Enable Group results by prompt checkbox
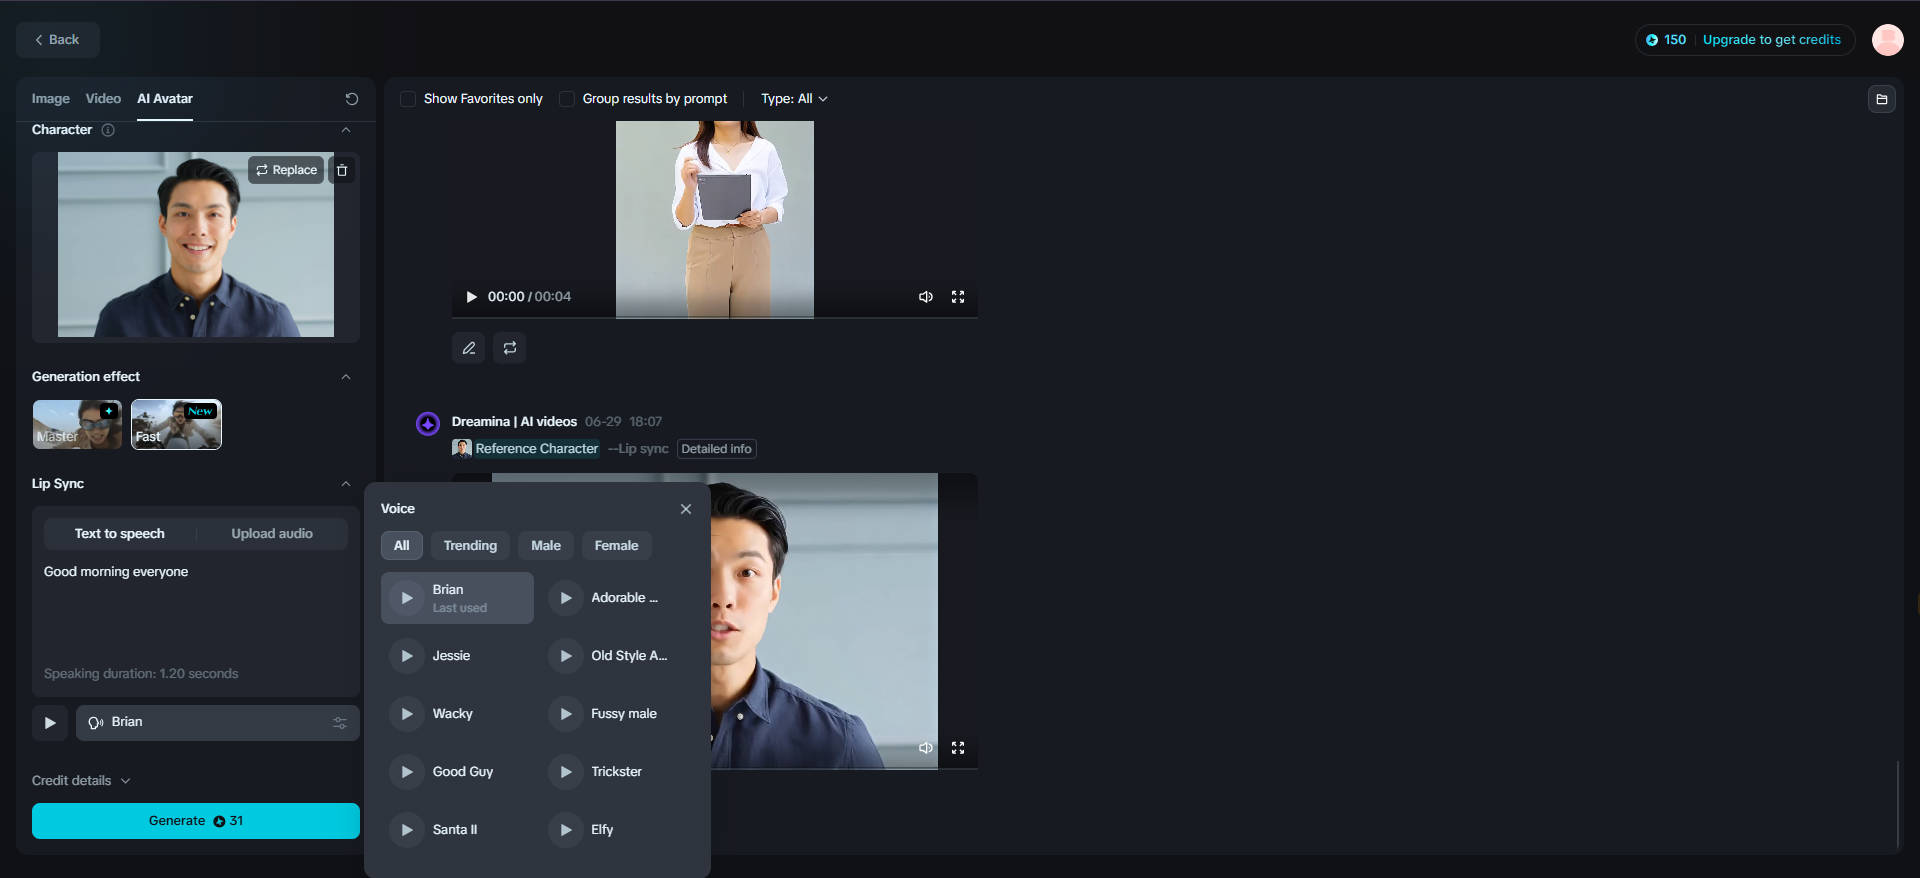Viewport: 1920px width, 878px height. pos(567,99)
